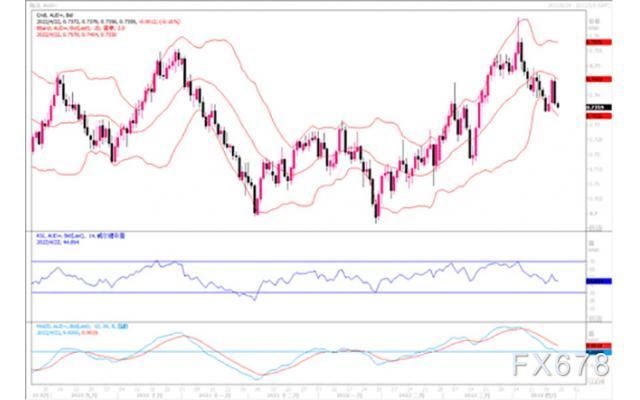This screenshot has width=640, height=400.
Task: Click the candlestick OHLC values line under the title
Action: [x=108, y=22]
